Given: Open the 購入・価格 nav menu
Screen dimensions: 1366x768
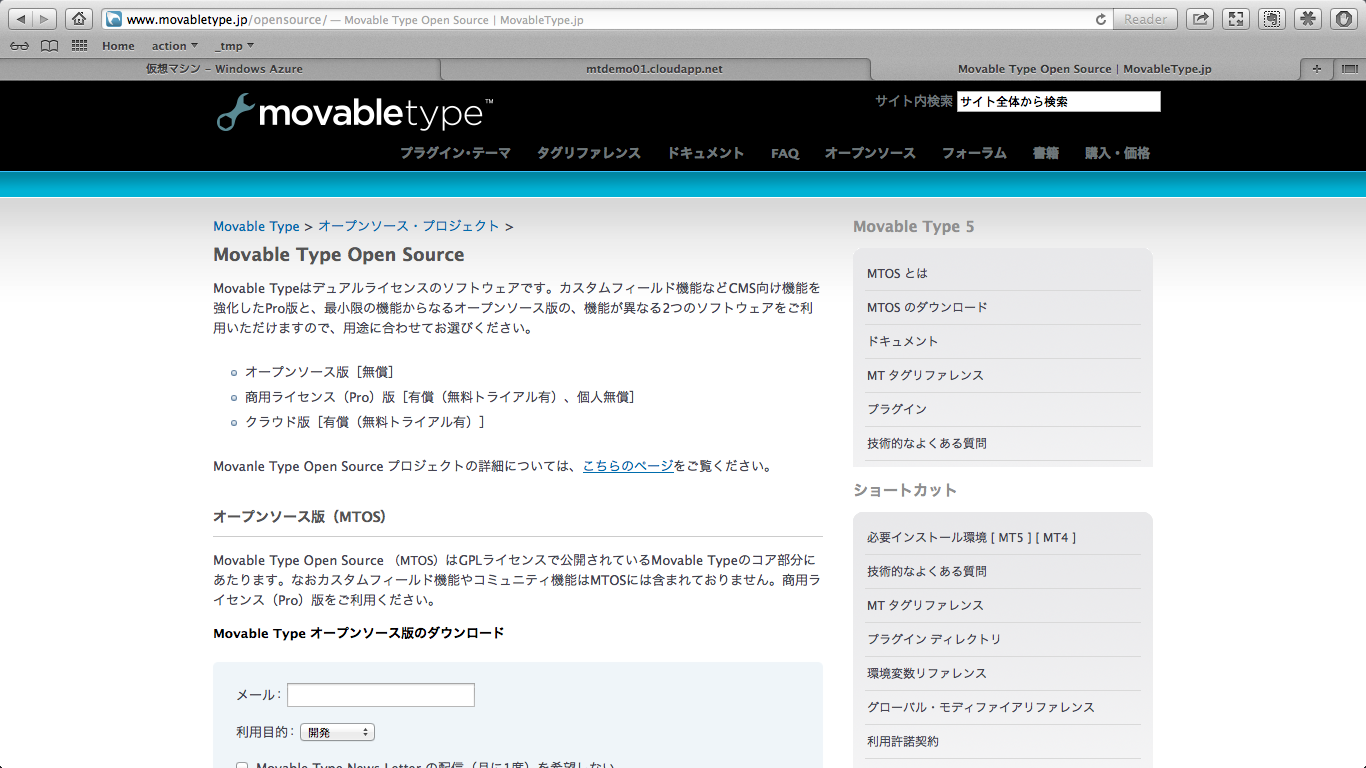Looking at the screenshot, I should (x=1118, y=153).
